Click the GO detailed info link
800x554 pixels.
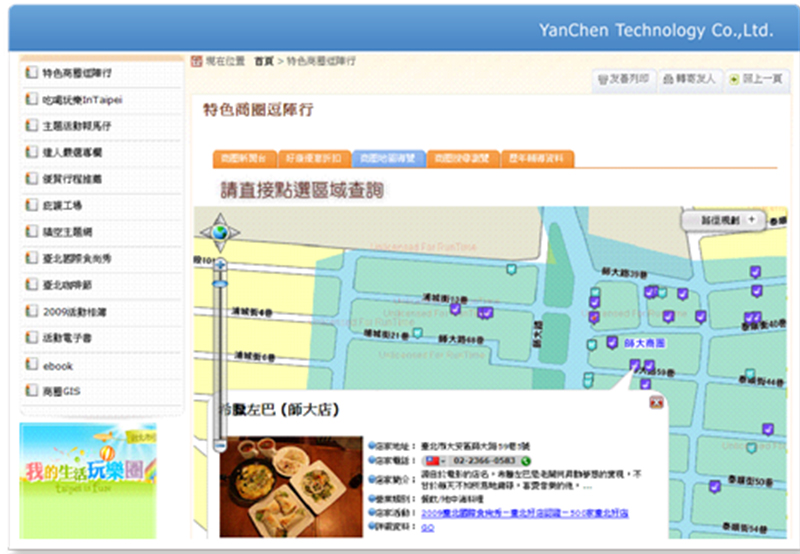click(426, 526)
